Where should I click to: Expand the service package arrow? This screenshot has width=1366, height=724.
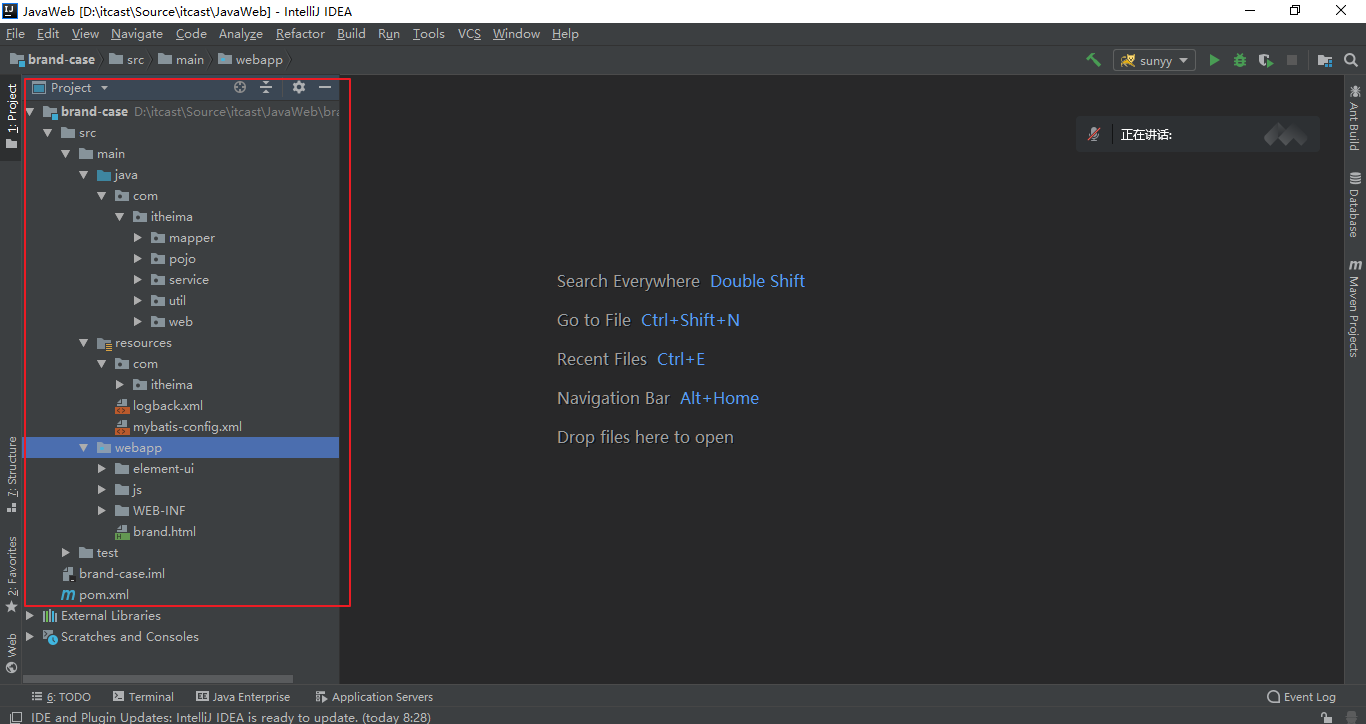139,280
